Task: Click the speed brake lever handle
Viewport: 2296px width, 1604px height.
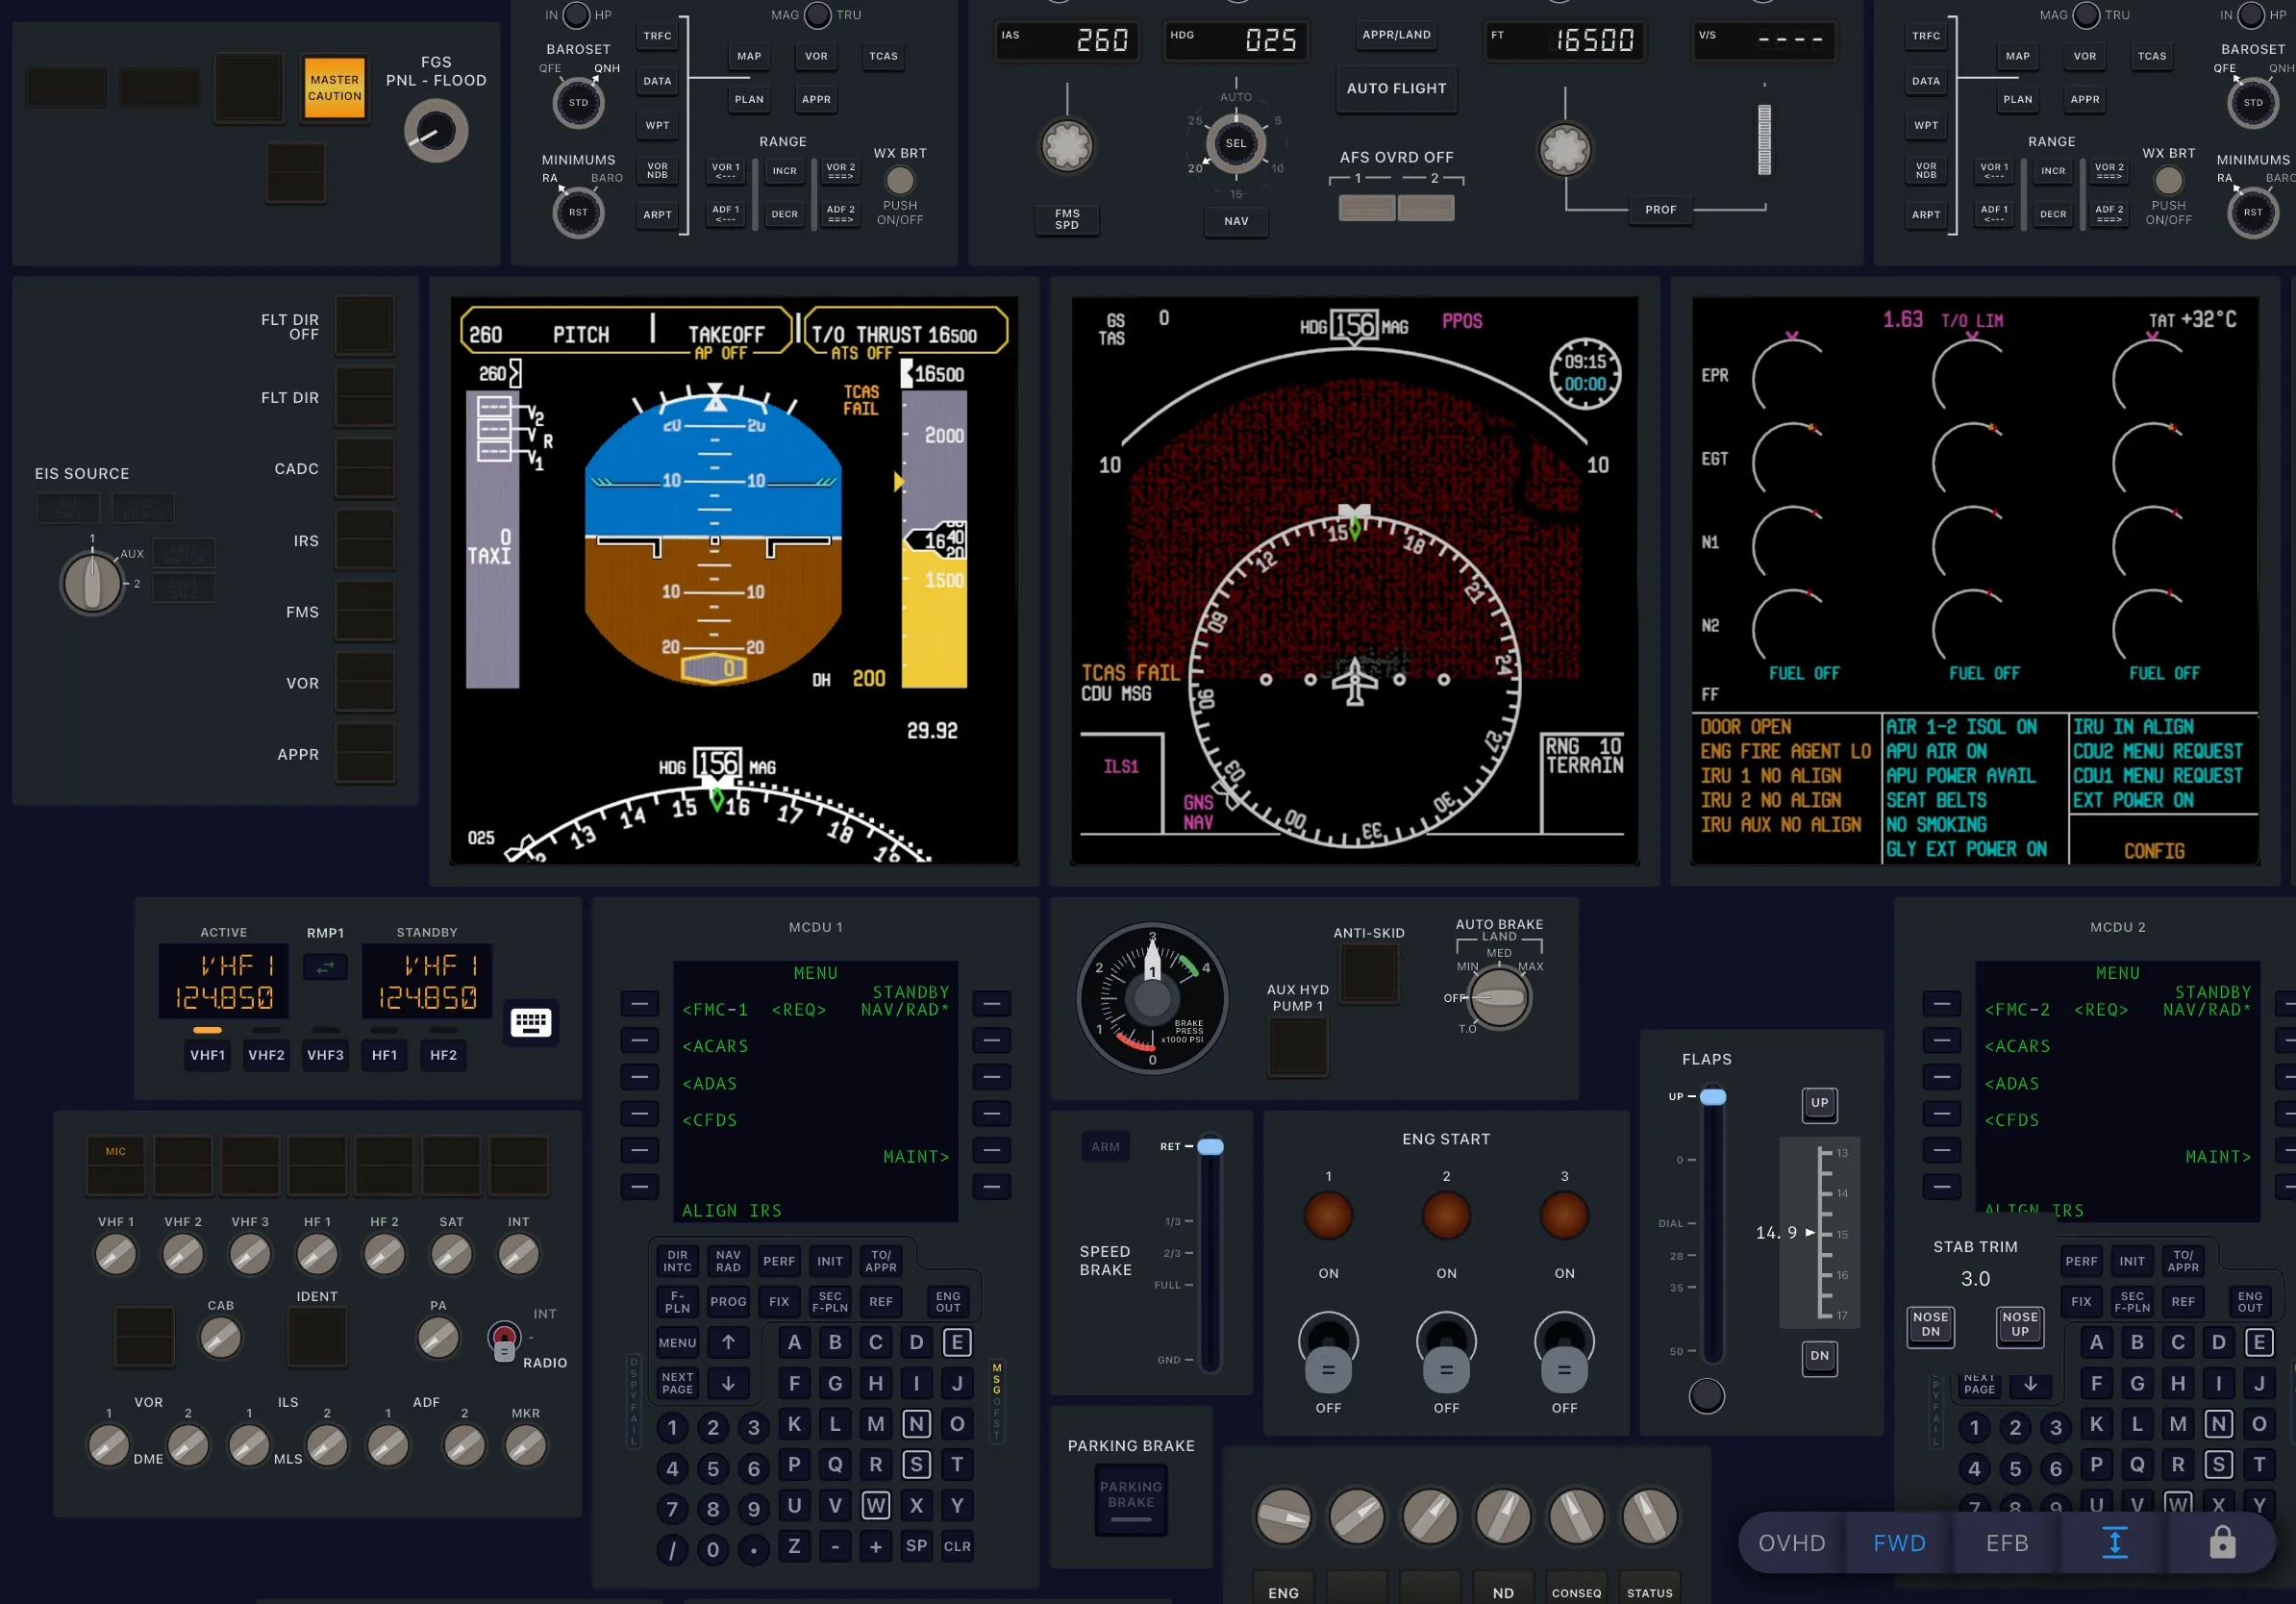Action: pyautogui.click(x=1210, y=1146)
